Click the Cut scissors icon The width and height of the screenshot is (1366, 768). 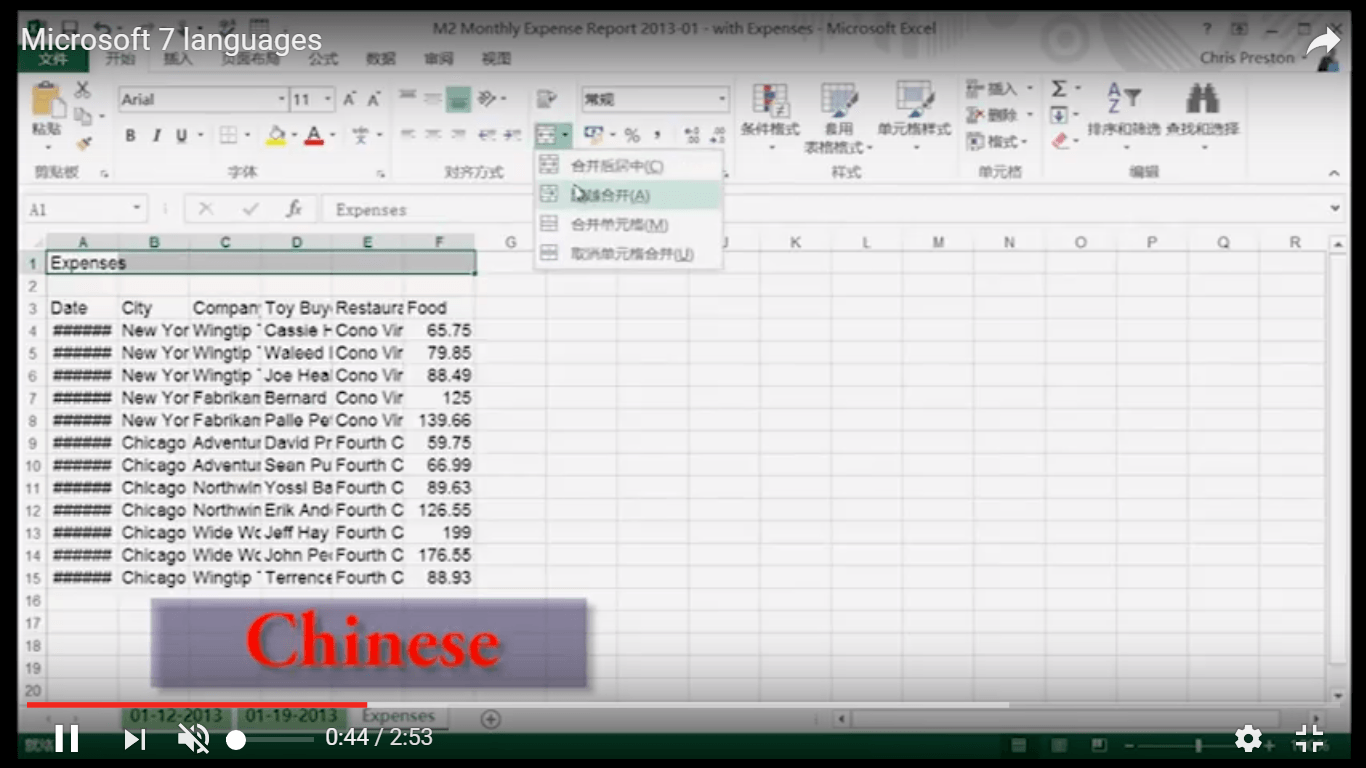(83, 91)
